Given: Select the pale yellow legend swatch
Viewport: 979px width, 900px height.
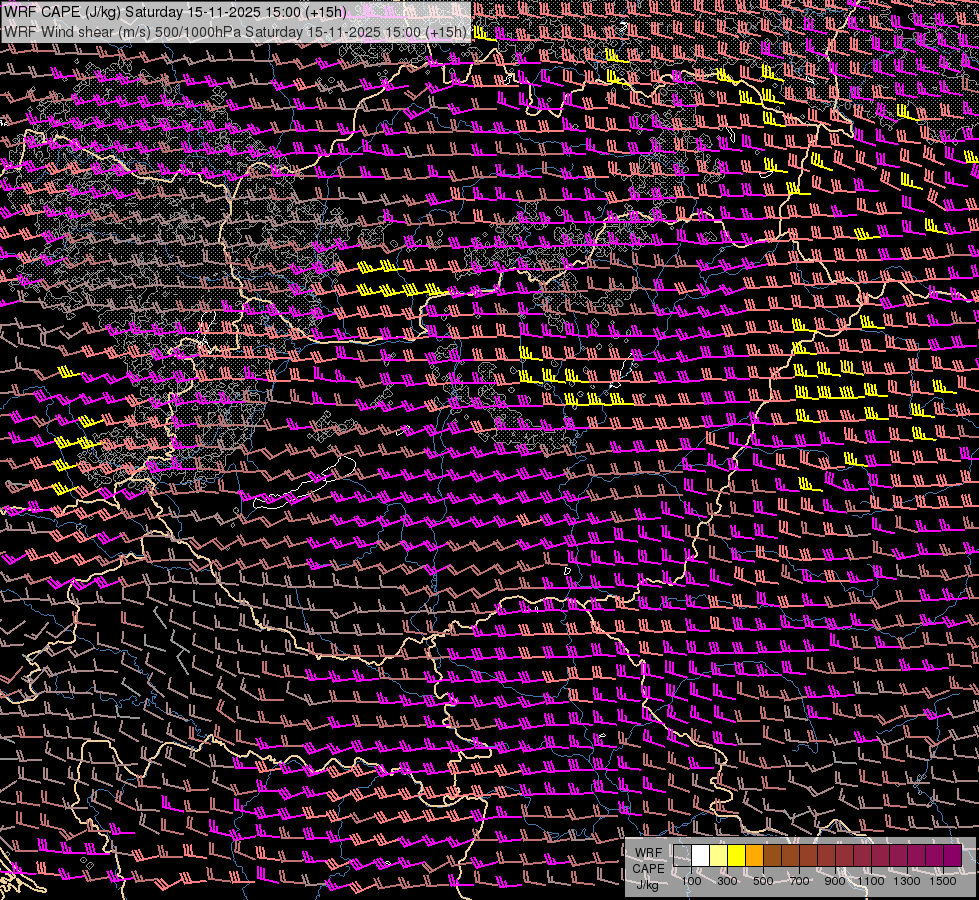Looking at the screenshot, I should click(718, 856).
